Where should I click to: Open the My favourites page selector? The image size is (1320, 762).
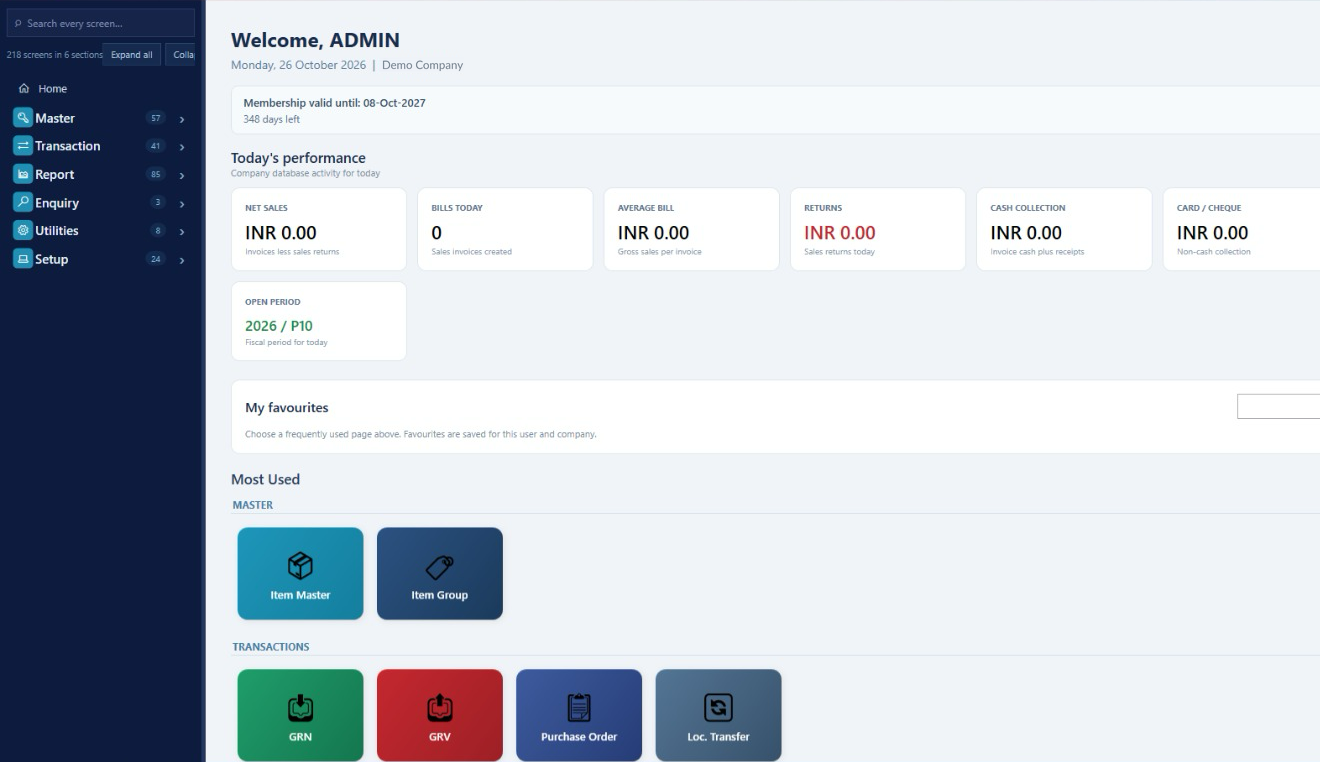click(x=1278, y=406)
